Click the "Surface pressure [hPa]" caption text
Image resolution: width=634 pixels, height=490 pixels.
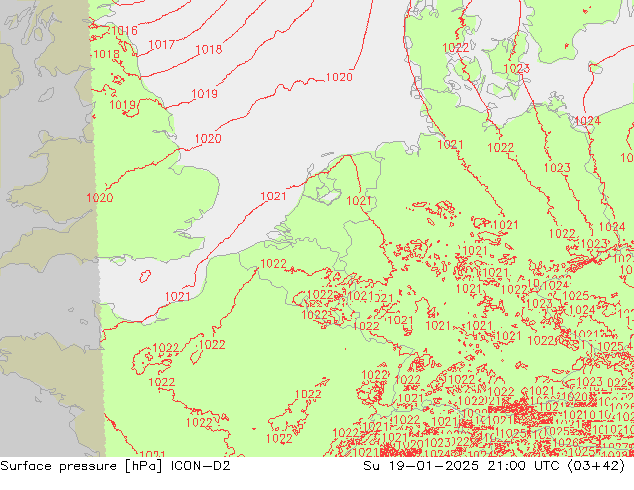click(x=81, y=466)
